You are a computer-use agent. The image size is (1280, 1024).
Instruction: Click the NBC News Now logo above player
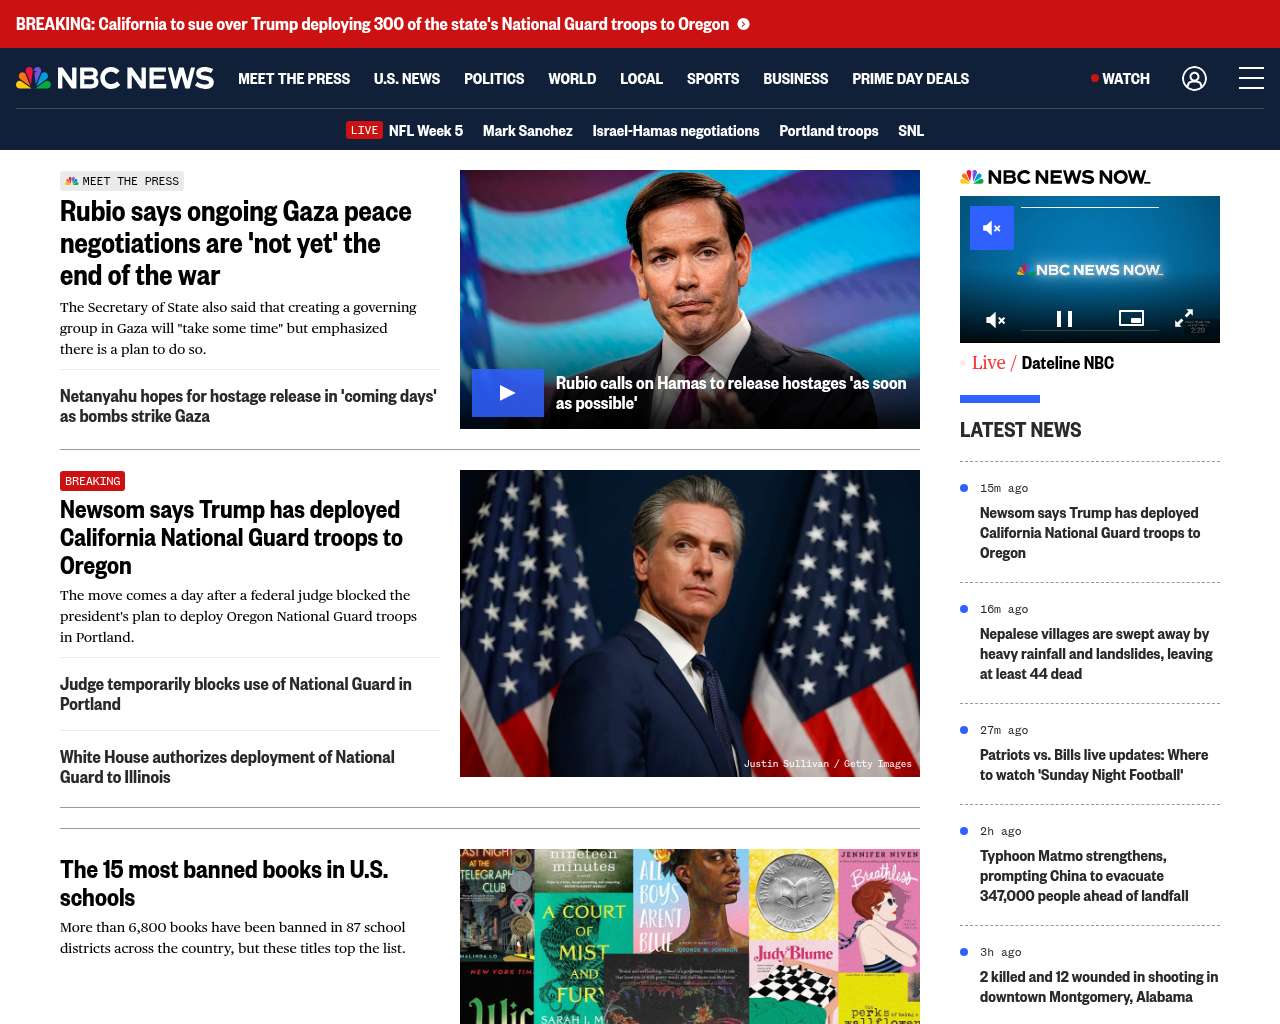click(1055, 177)
